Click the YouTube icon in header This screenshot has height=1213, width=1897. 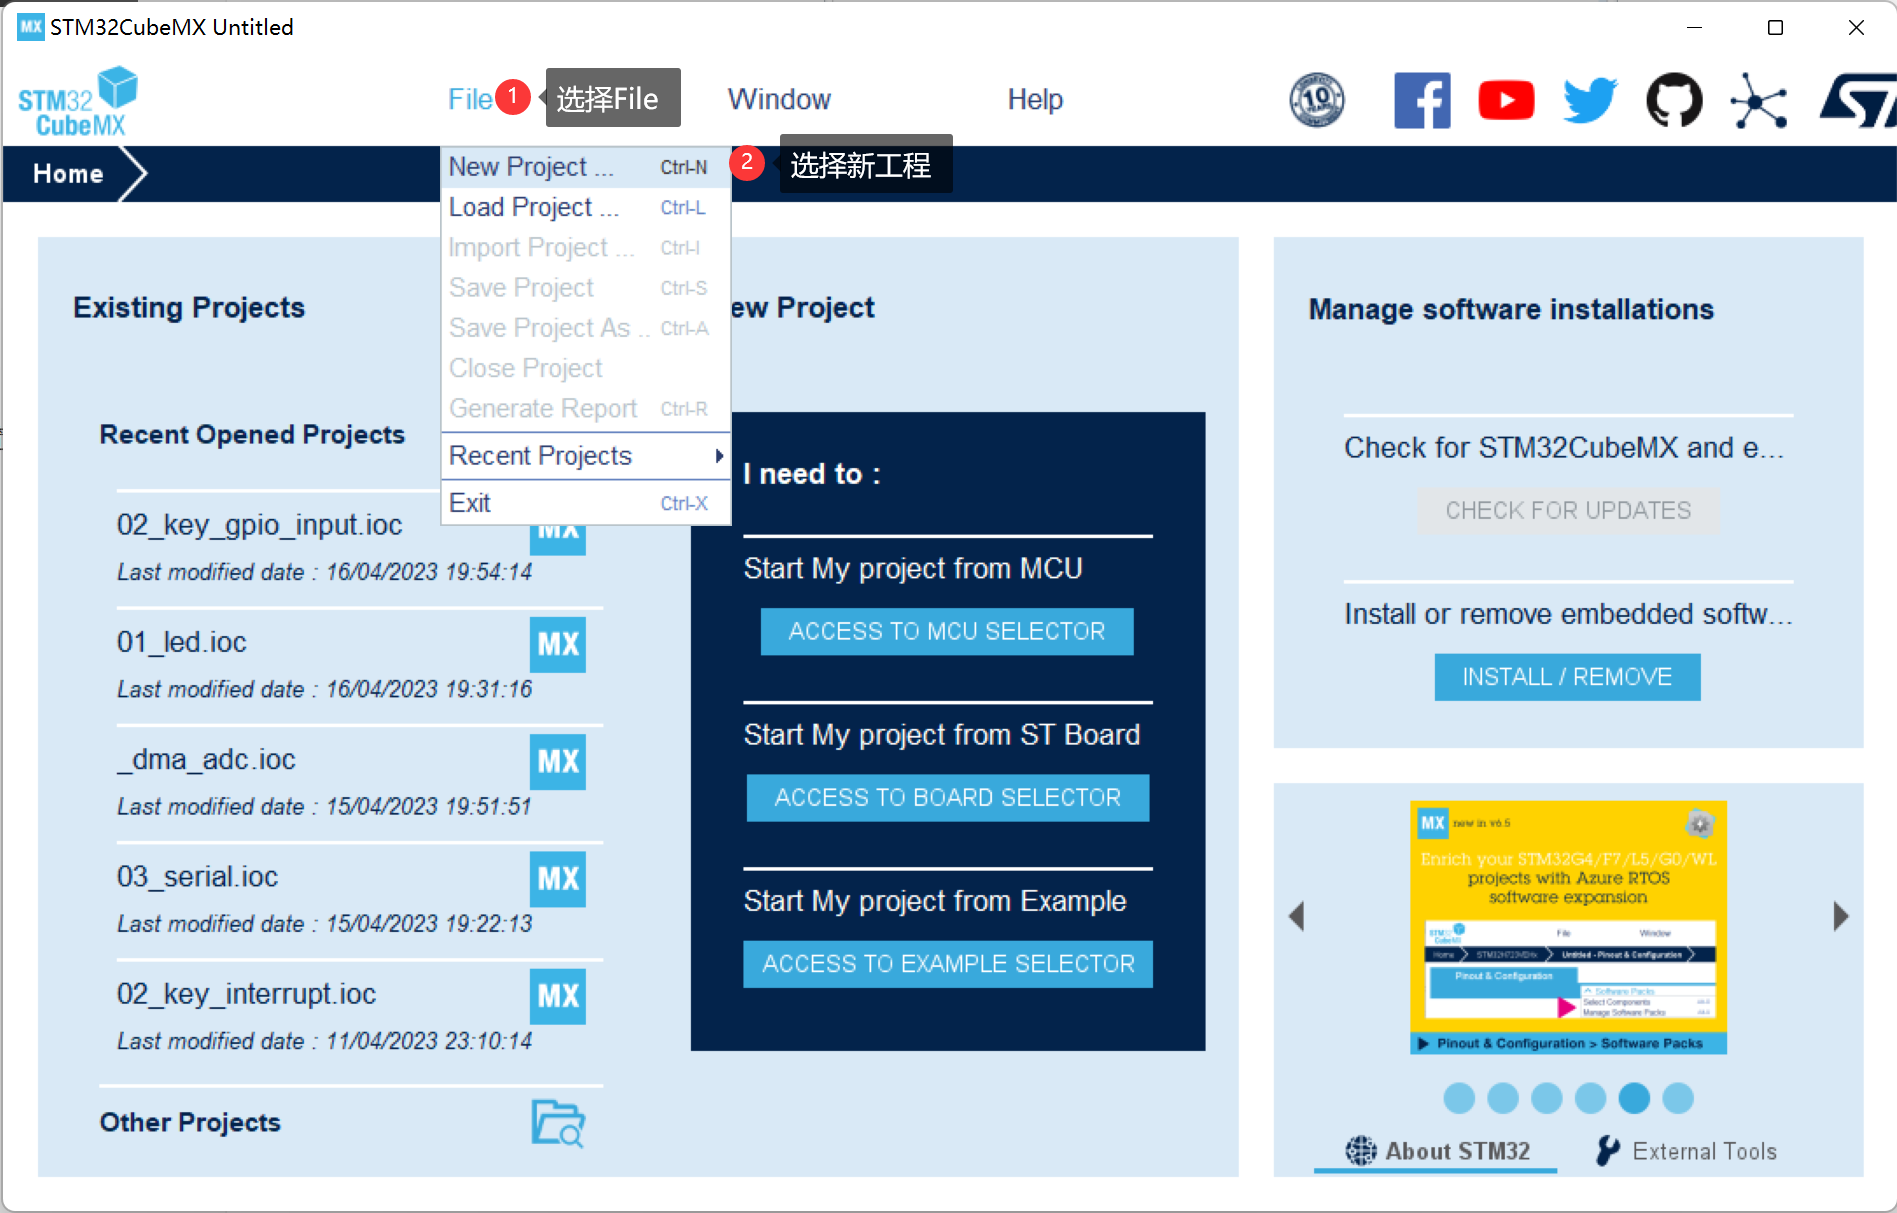1505,100
